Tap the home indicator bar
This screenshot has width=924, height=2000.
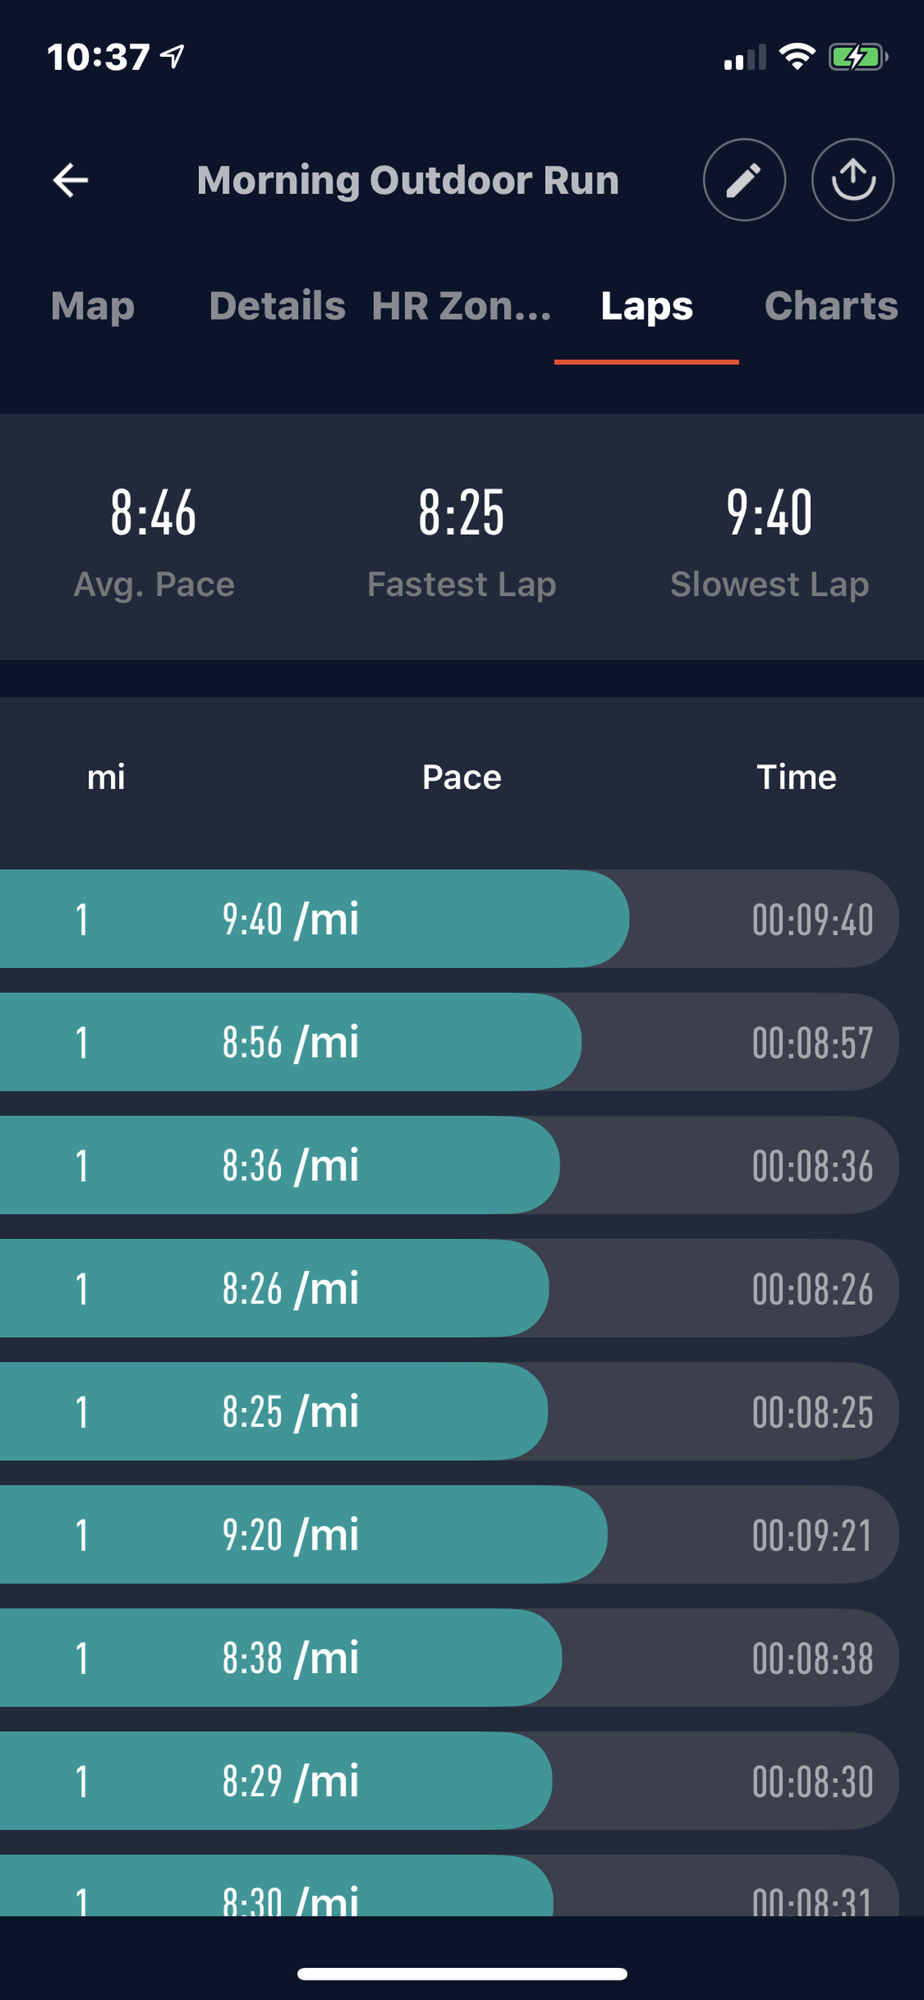point(462,1974)
